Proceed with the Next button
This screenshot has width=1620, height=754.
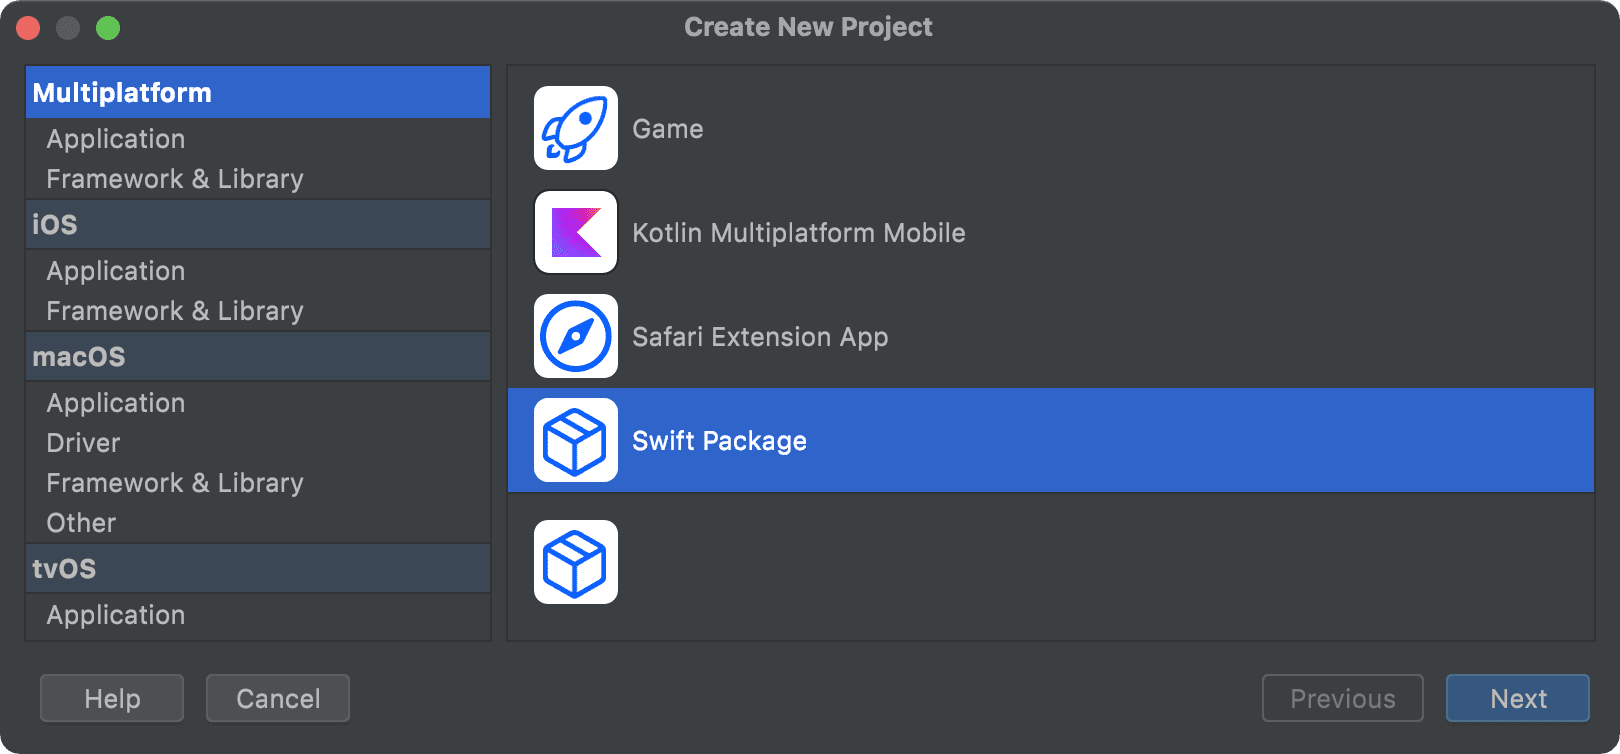[1518, 698]
